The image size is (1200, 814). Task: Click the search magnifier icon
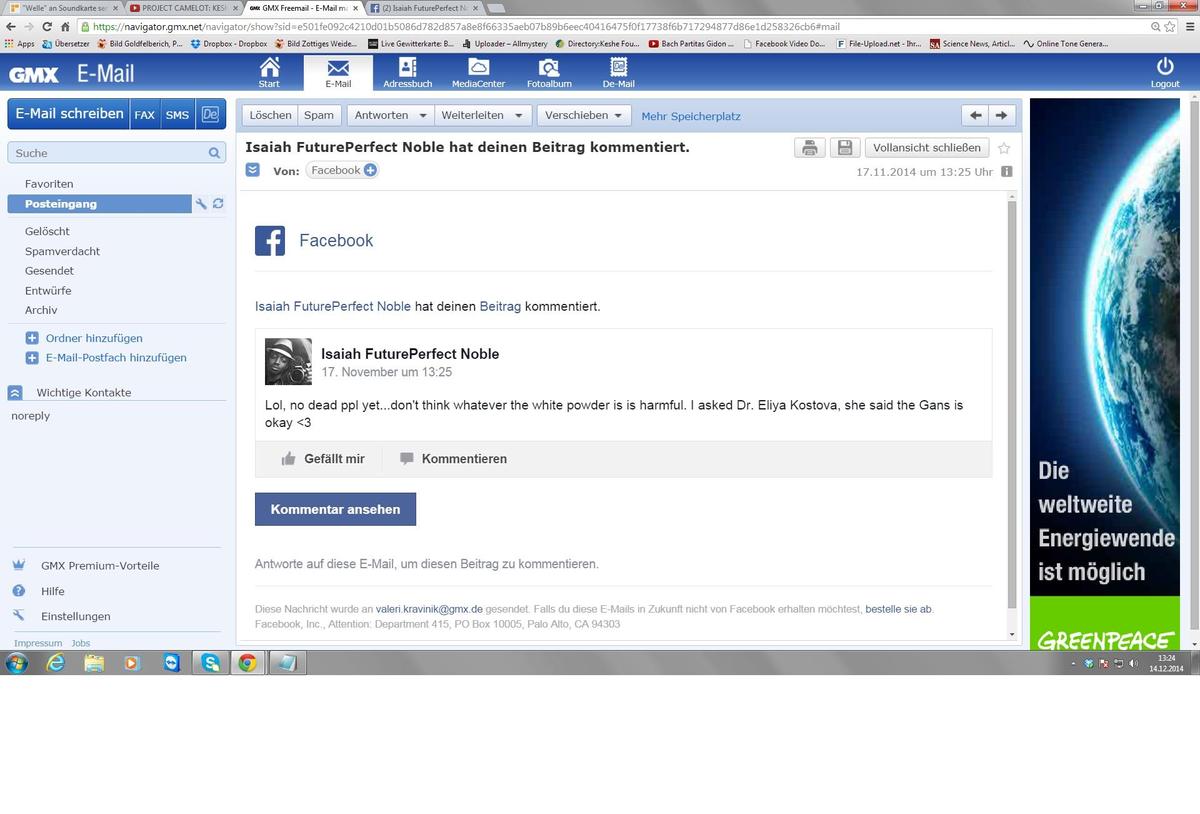(214, 153)
